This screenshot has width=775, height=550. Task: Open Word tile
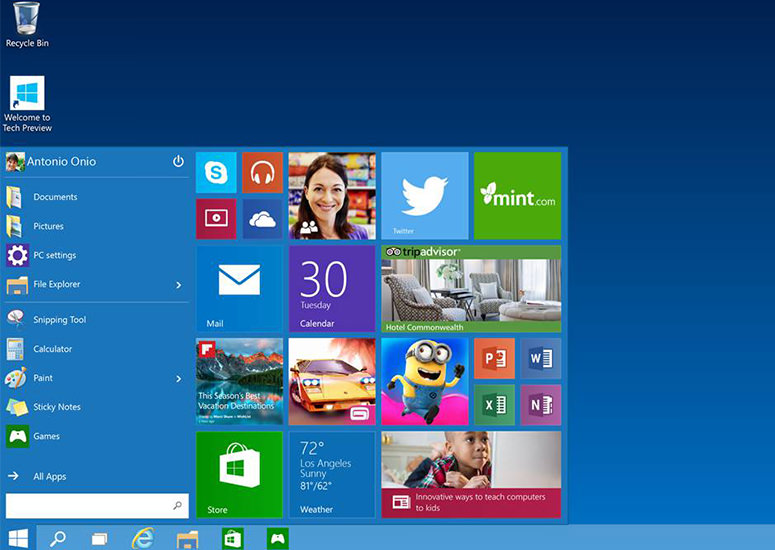[541, 358]
